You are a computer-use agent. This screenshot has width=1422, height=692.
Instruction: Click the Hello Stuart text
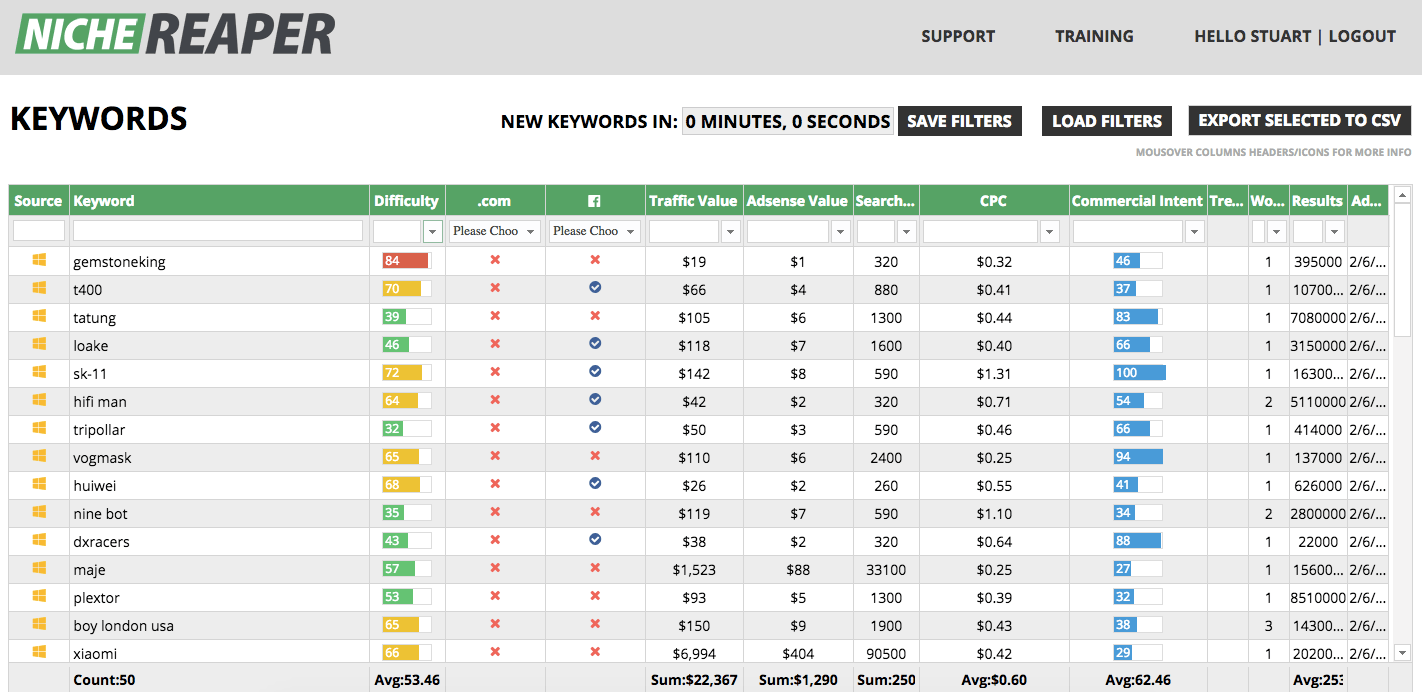(1252, 36)
